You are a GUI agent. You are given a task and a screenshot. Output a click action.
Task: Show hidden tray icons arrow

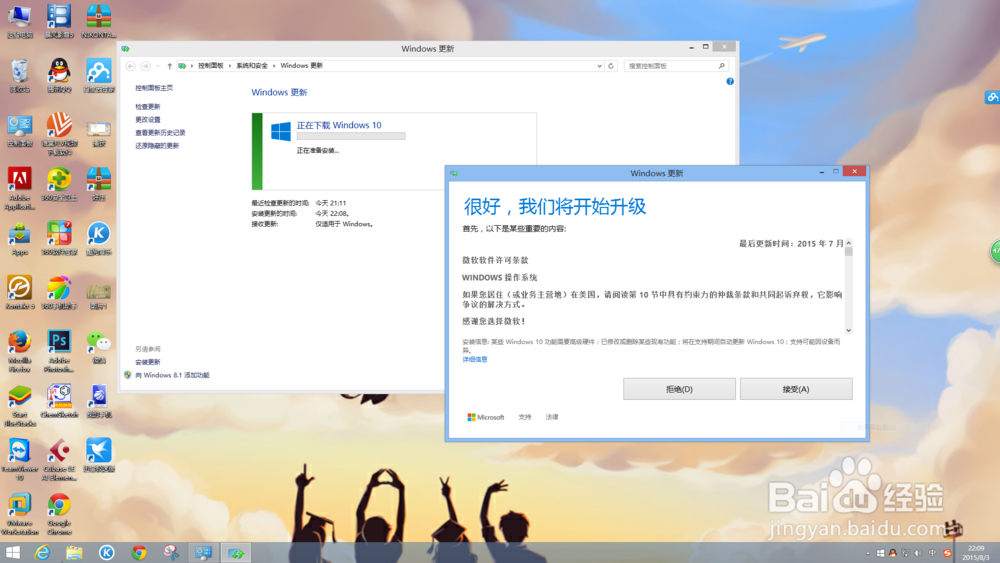point(867,553)
